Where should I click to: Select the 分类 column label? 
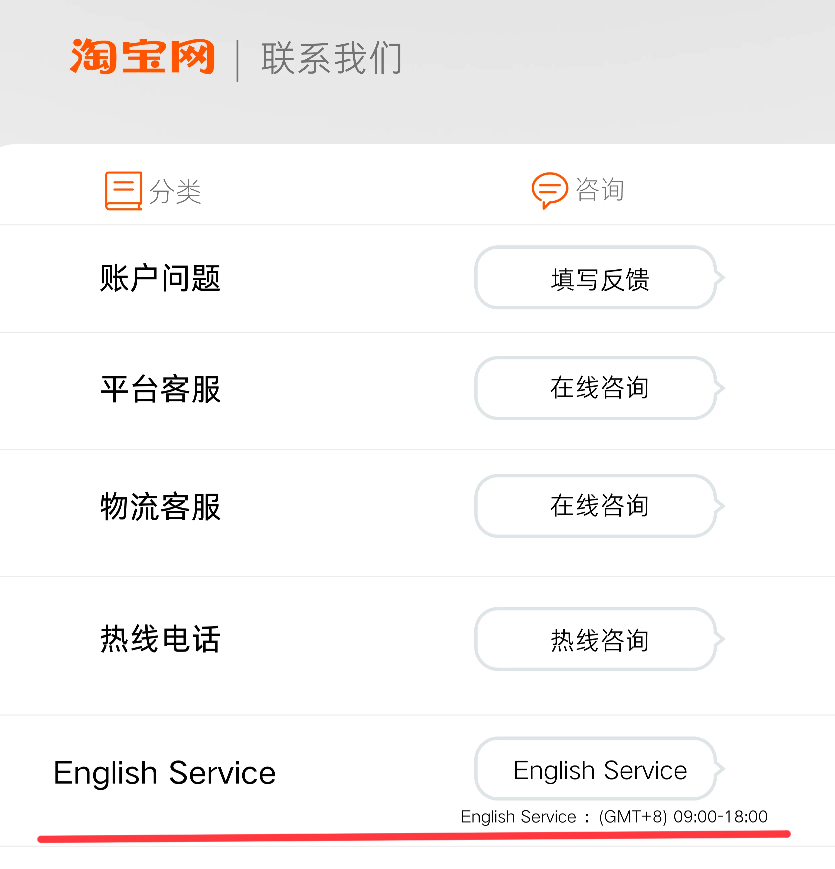[x=175, y=192]
